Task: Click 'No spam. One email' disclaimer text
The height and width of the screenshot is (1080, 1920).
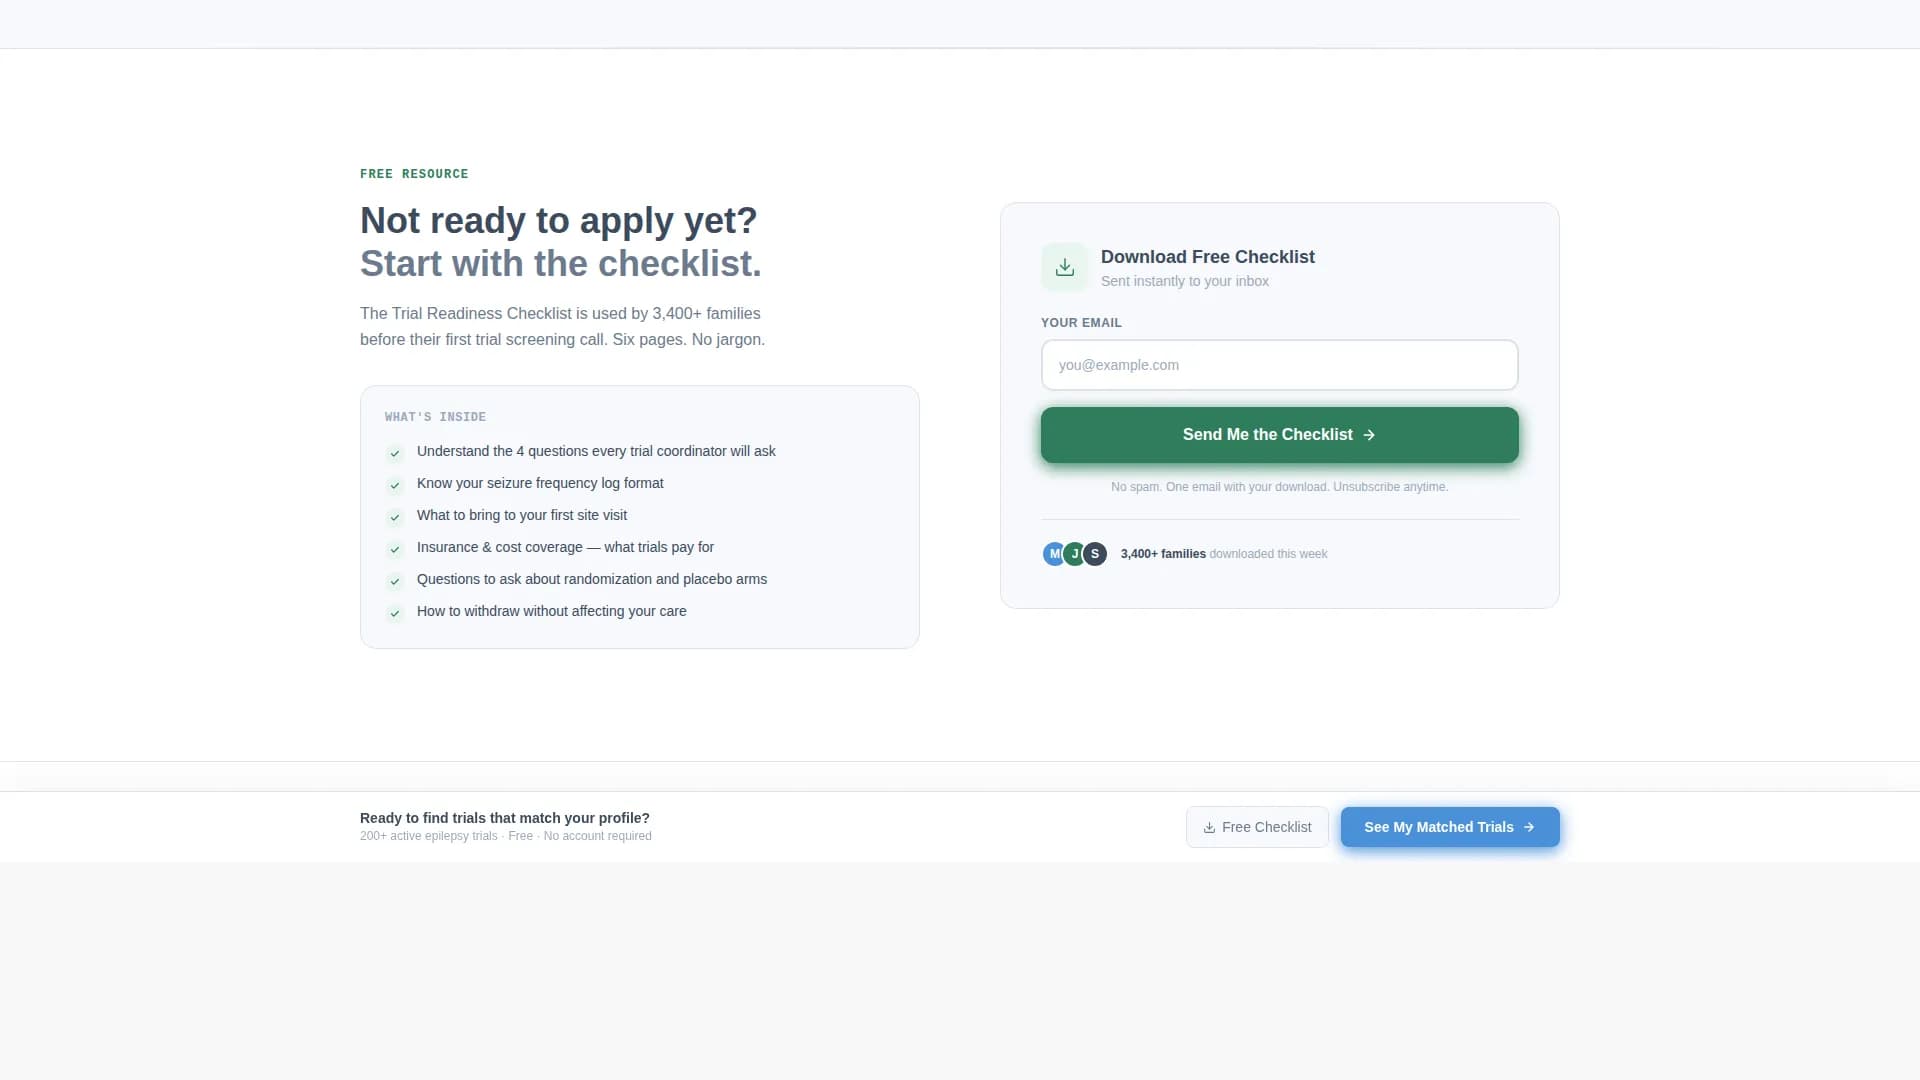Action: point(1279,487)
